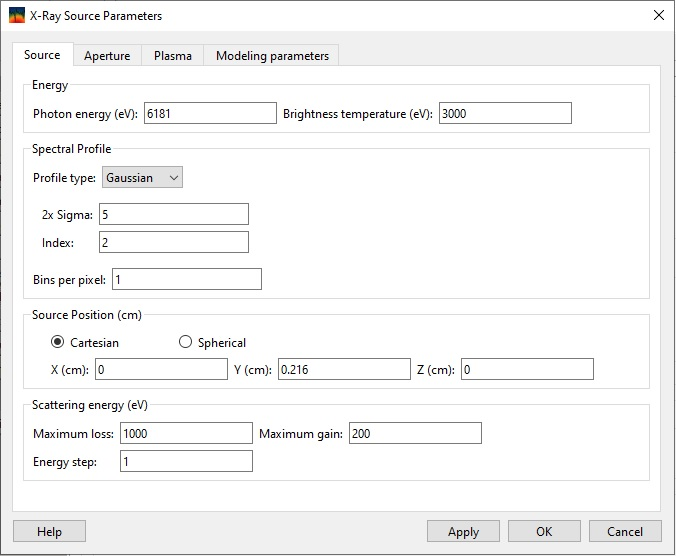
Task: Close the X-Ray Source Parameters dialog
Action: 657,16
